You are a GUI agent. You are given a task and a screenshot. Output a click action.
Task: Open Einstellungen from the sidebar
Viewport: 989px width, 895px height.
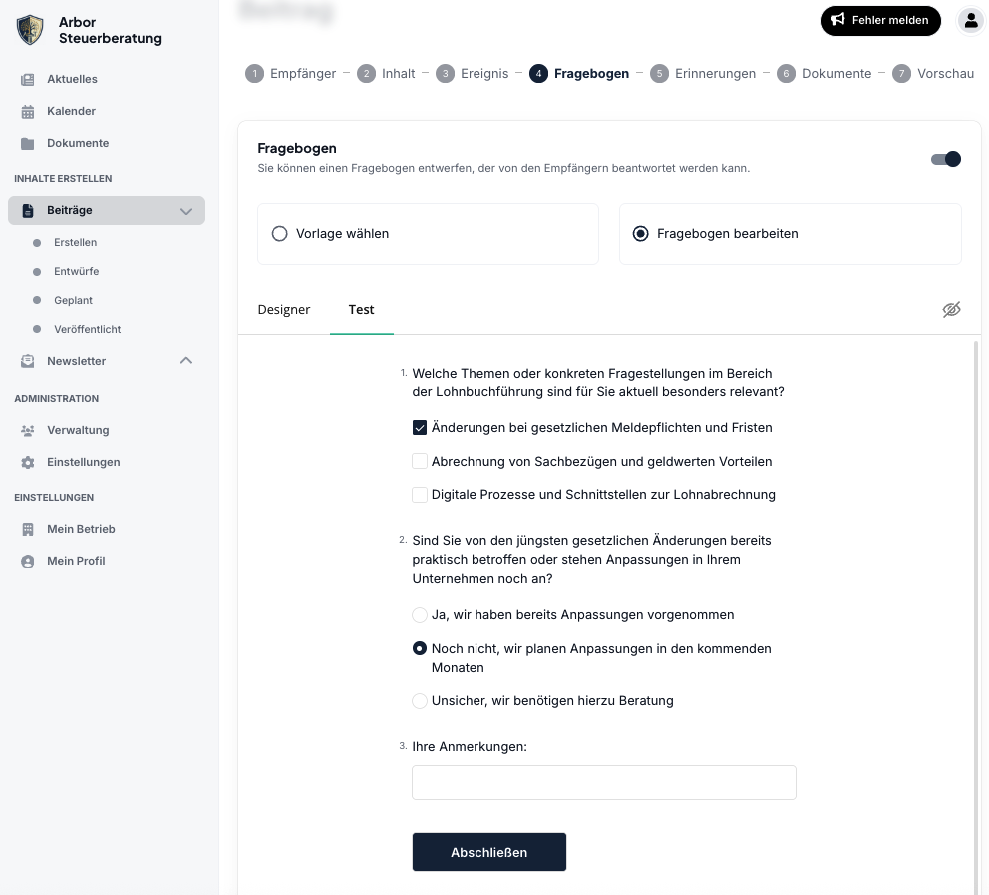[x=84, y=462]
